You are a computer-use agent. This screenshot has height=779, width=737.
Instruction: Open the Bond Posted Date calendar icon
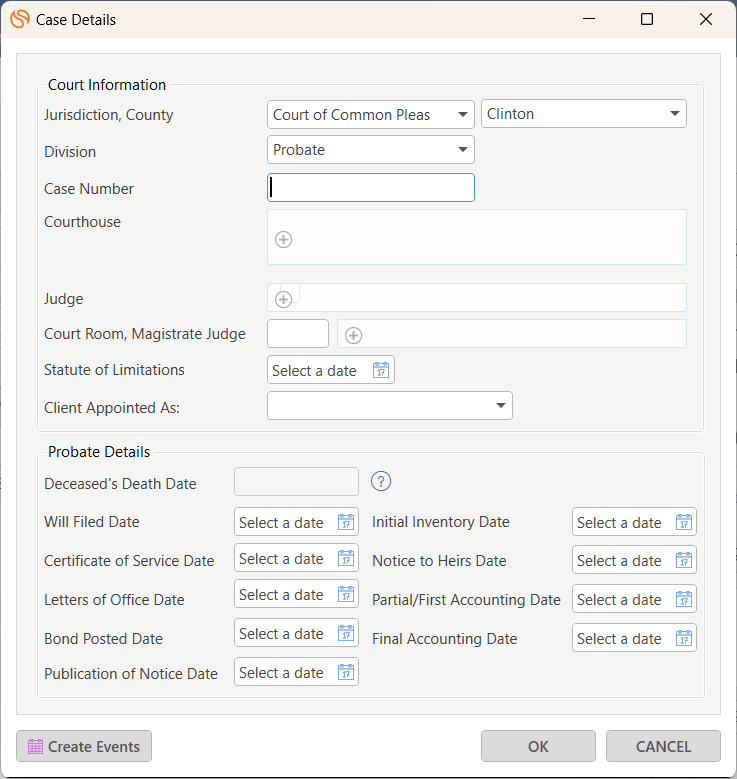(x=346, y=633)
